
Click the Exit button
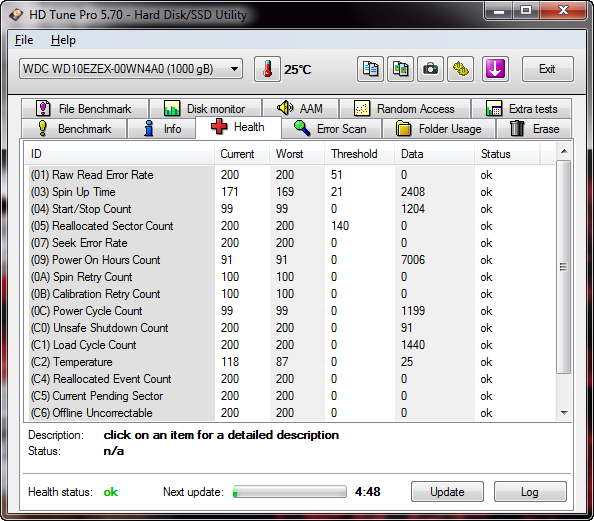pyautogui.click(x=547, y=69)
